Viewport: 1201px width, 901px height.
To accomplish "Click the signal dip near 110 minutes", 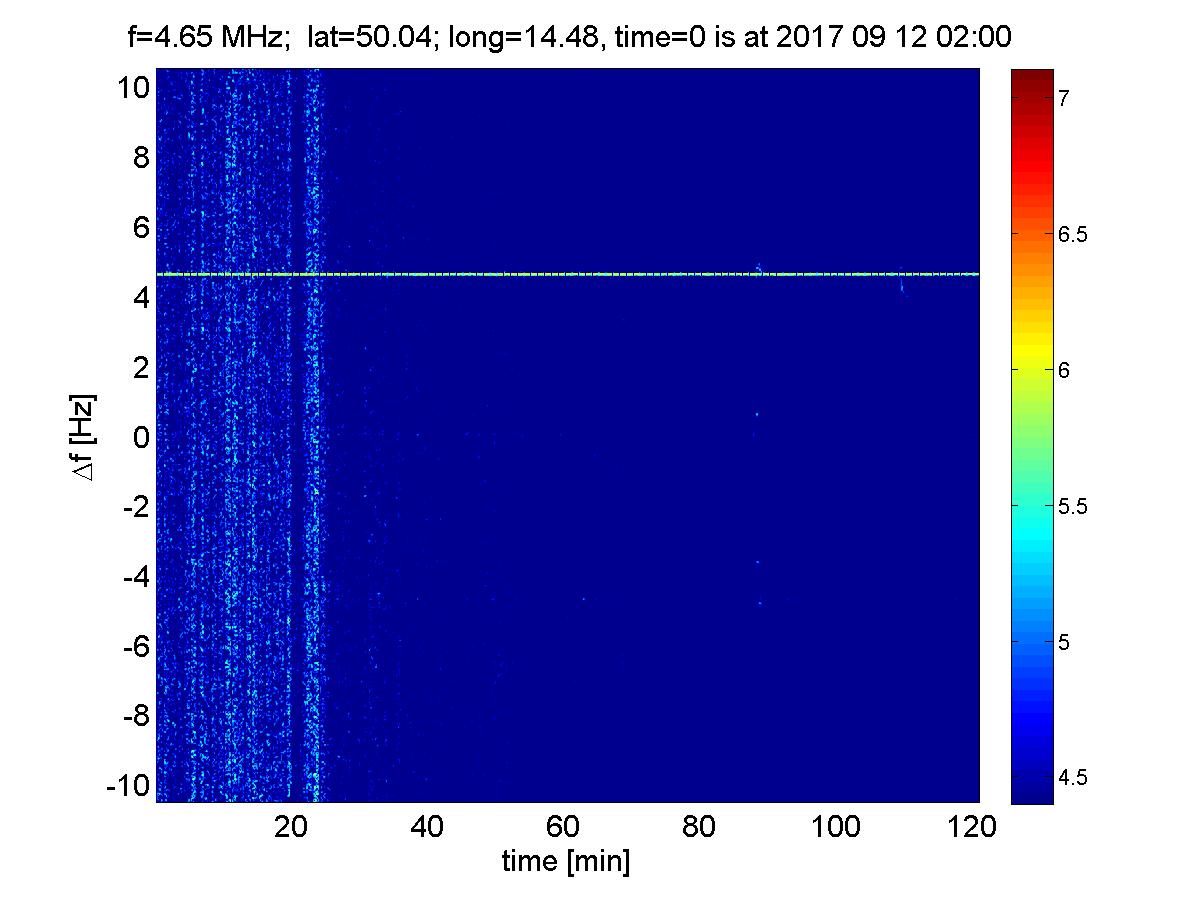I will (x=902, y=284).
